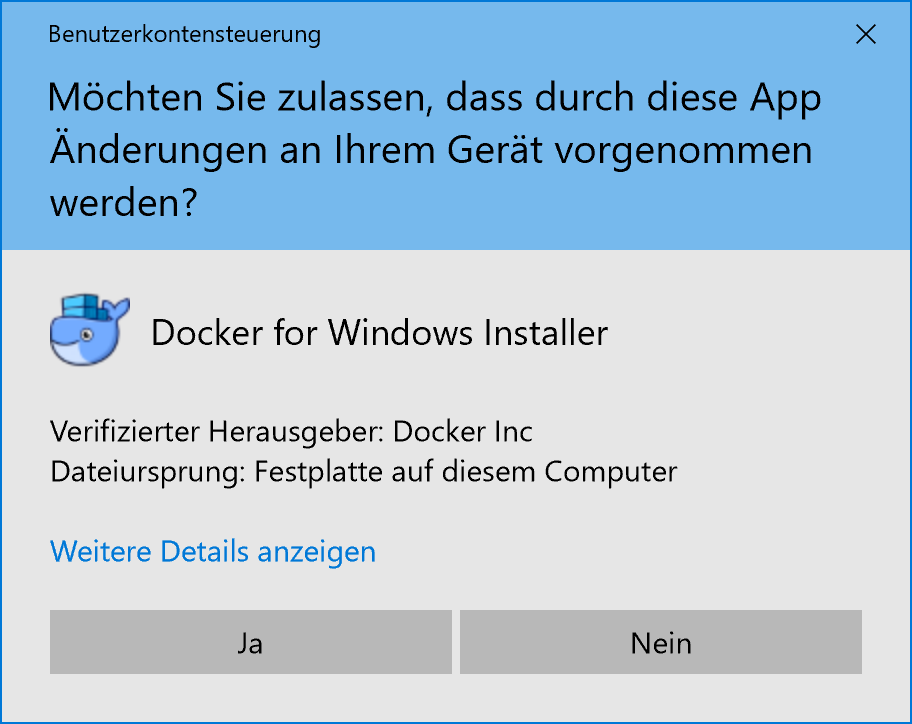912x724 pixels.
Task: Approve the installer by clicking 'Ja'
Action: click(x=250, y=642)
